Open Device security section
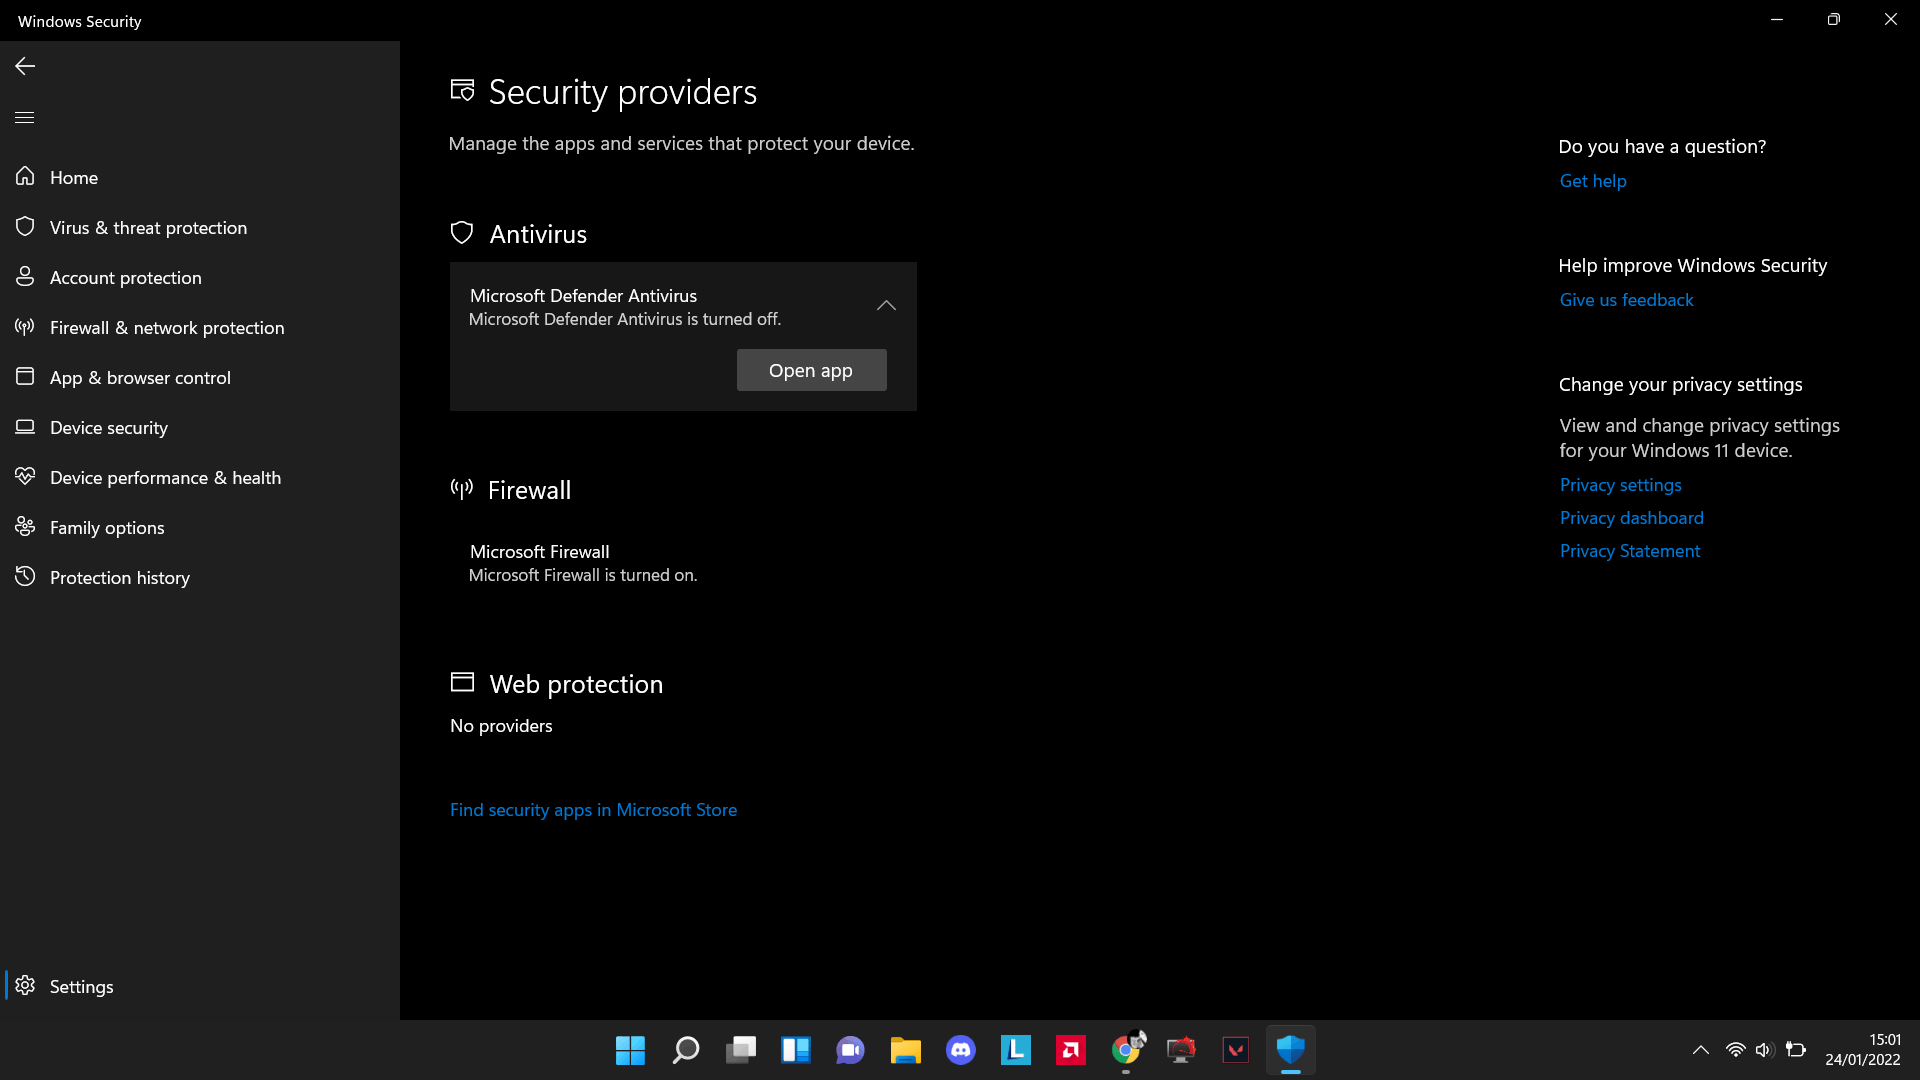 108,427
